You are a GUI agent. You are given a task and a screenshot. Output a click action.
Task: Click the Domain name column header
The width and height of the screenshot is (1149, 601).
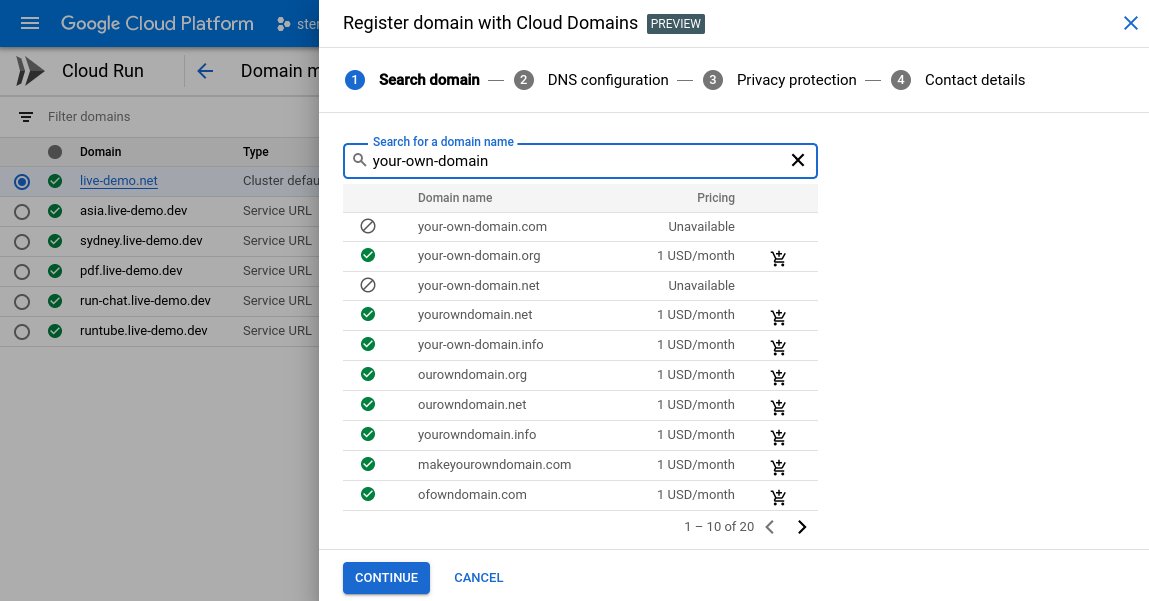tap(455, 198)
